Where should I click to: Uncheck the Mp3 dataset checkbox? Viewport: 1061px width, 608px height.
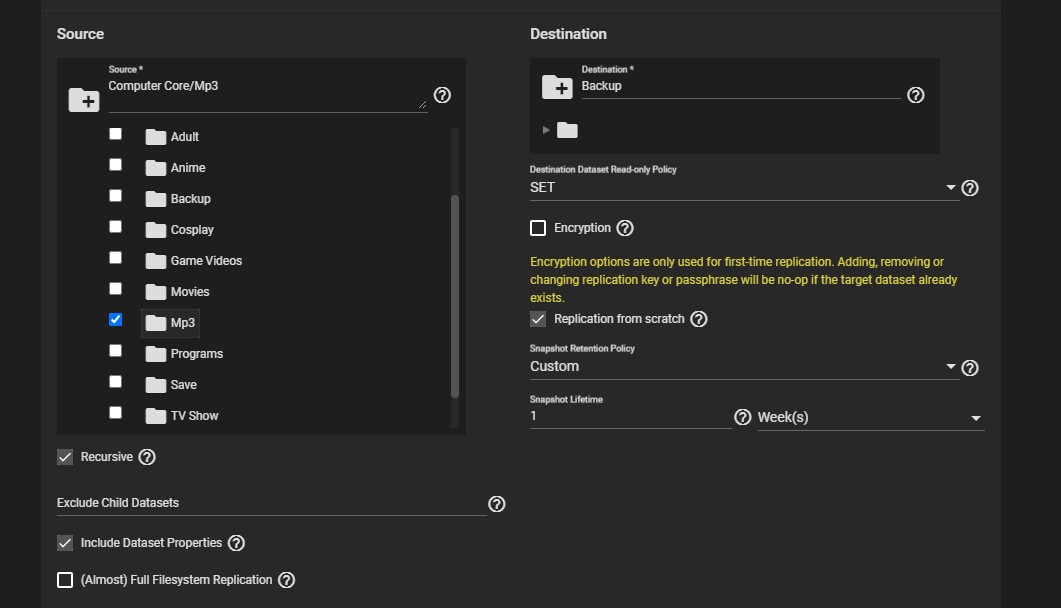pyautogui.click(x=116, y=320)
